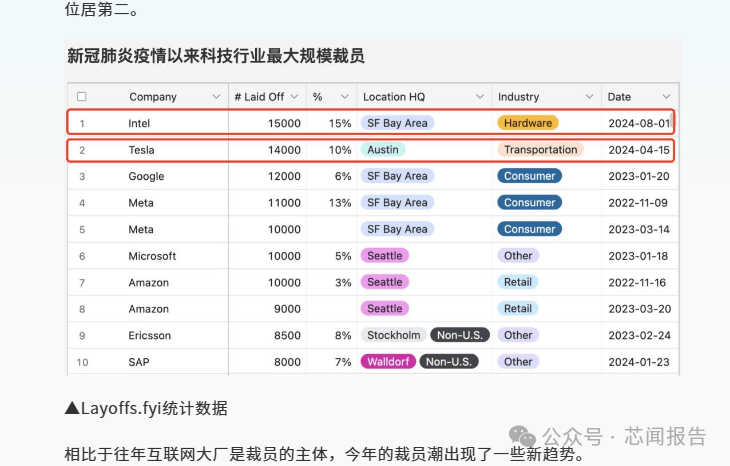Click the Other tag in Microsoft's row
Viewport: 730px width, 466px height.
tap(518, 256)
